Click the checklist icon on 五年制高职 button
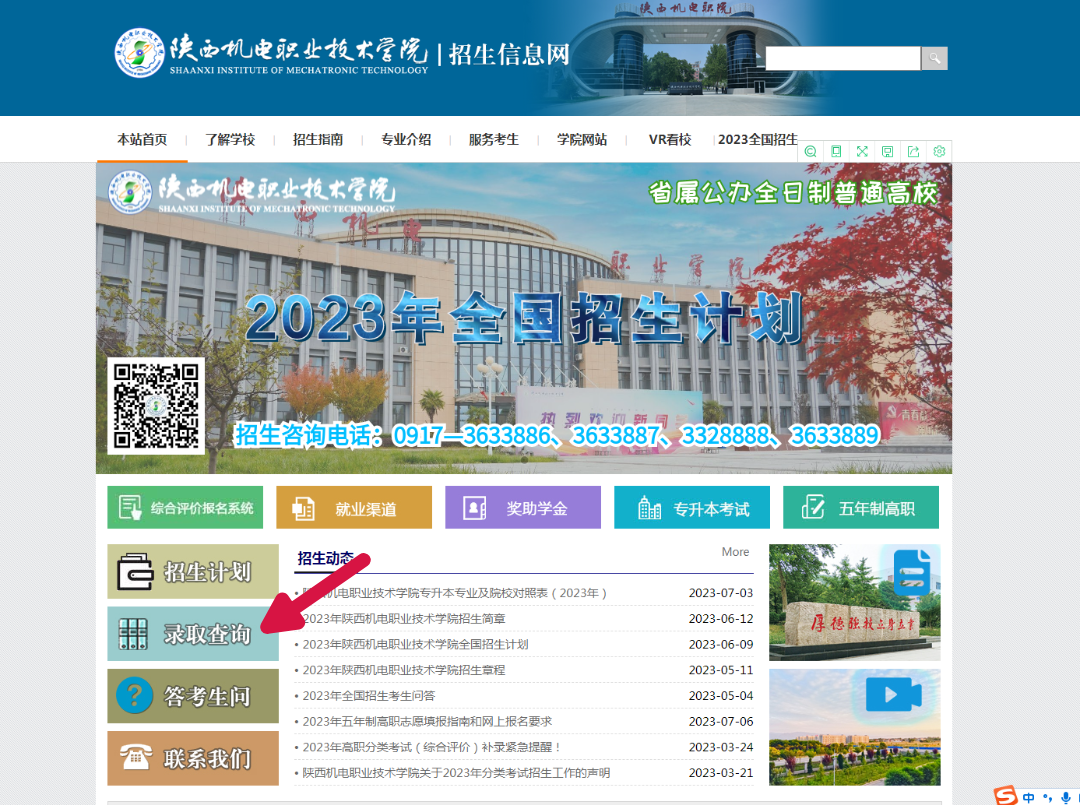This screenshot has width=1080, height=805. point(813,507)
